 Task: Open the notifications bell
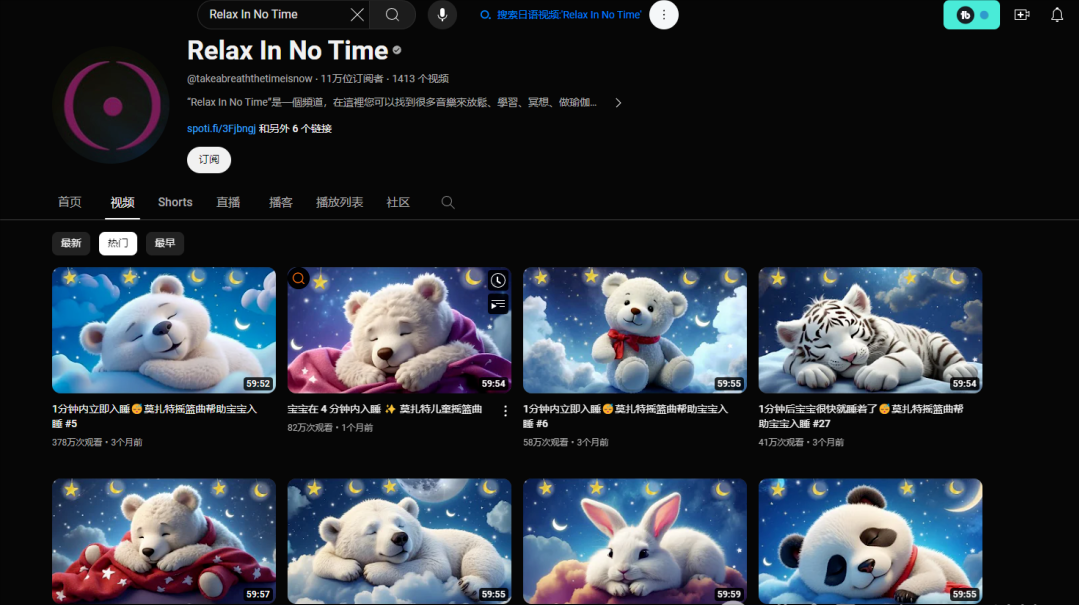[x=1057, y=15]
